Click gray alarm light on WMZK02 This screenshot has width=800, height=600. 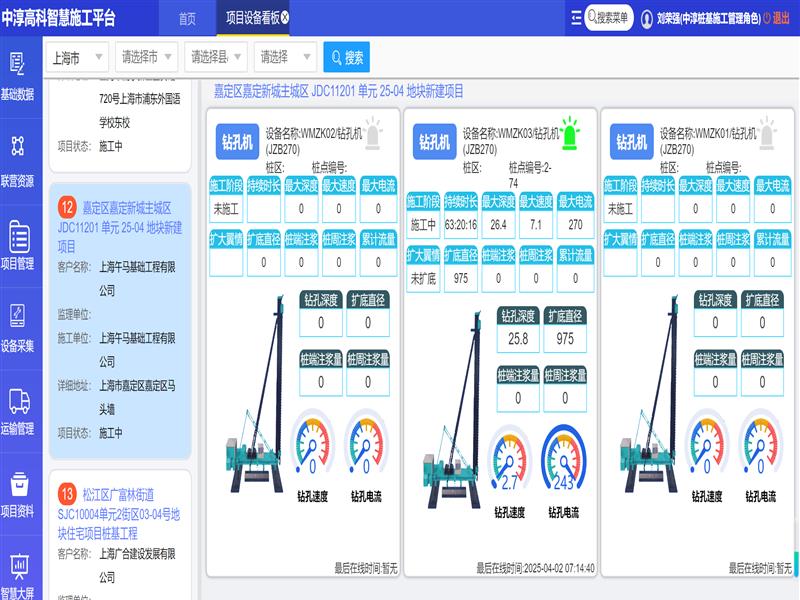[x=373, y=130]
